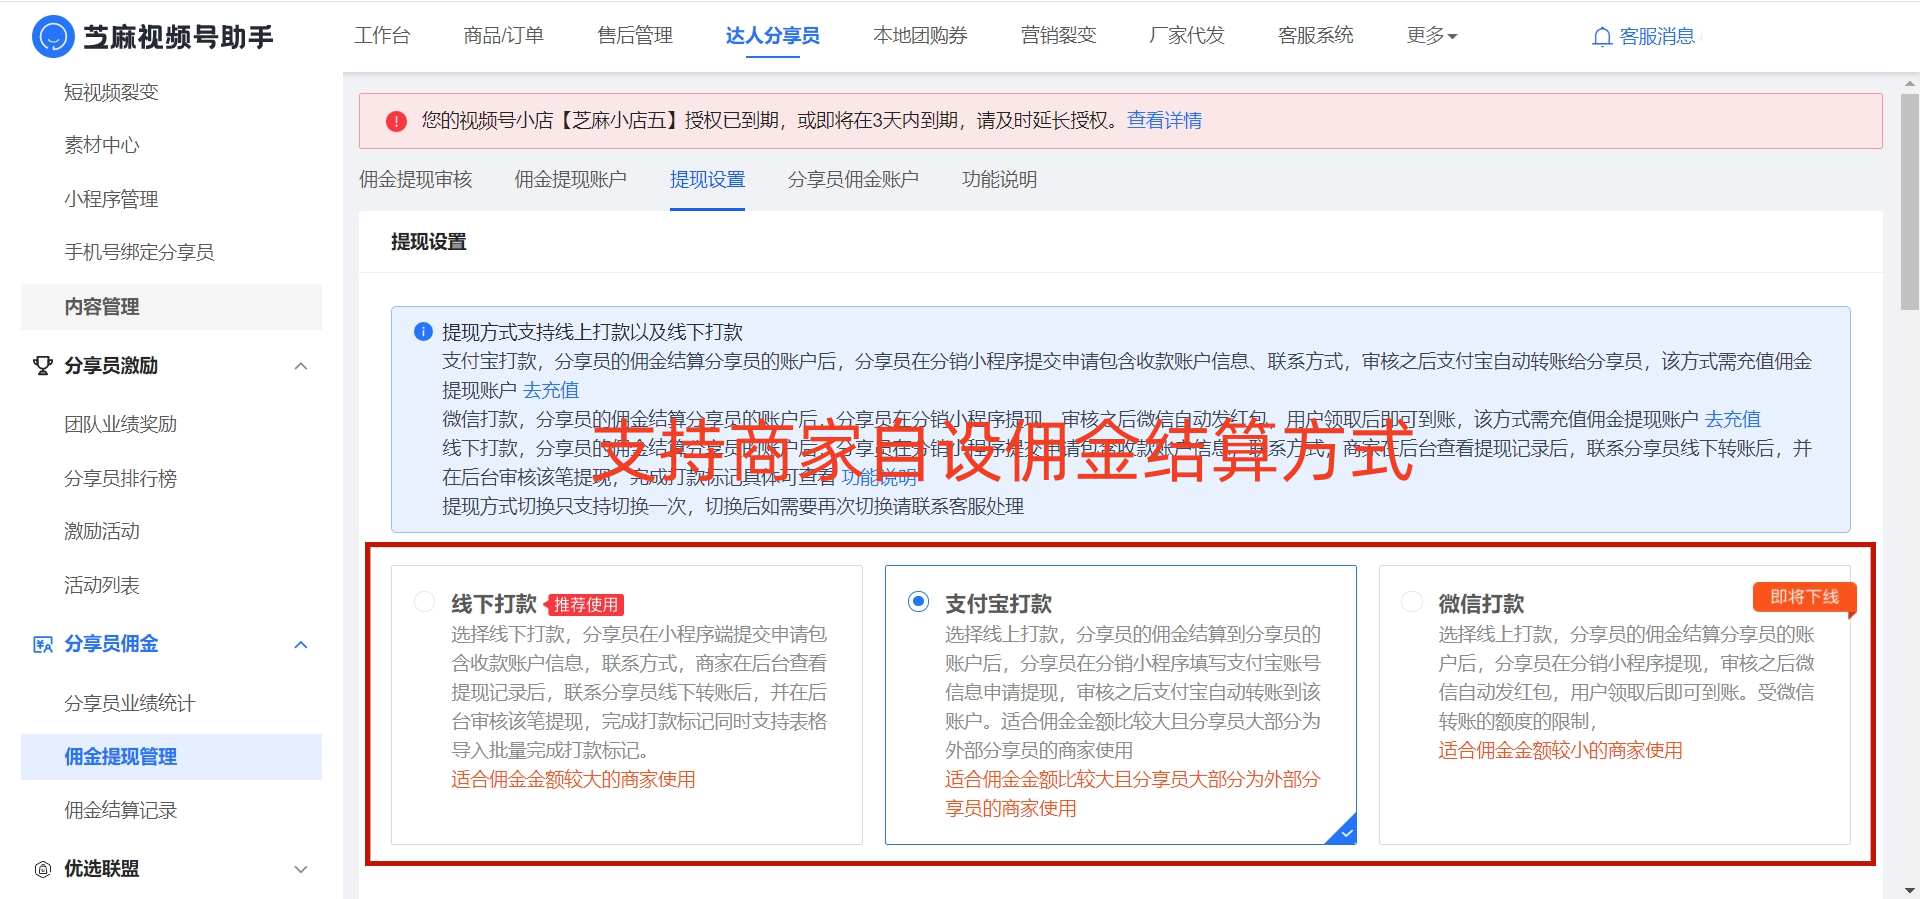This screenshot has width=1920, height=899.
Task: Click the blue info icon in the notice box
Action: coord(423,331)
